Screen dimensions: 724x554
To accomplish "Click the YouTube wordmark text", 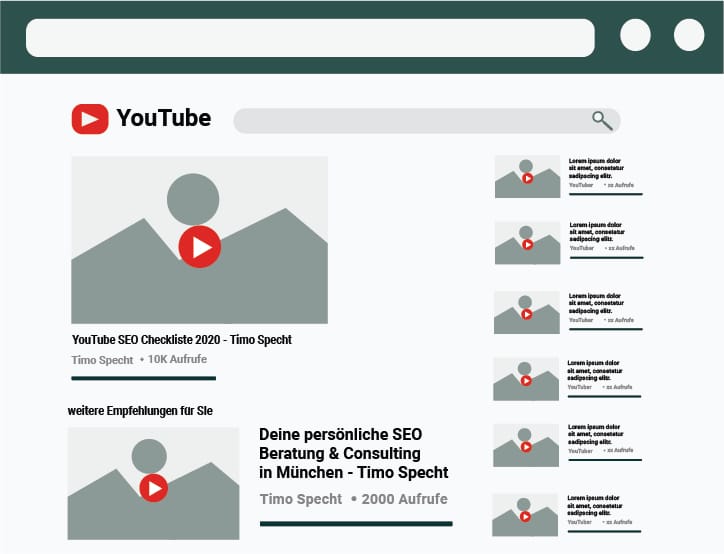I will click(x=164, y=118).
